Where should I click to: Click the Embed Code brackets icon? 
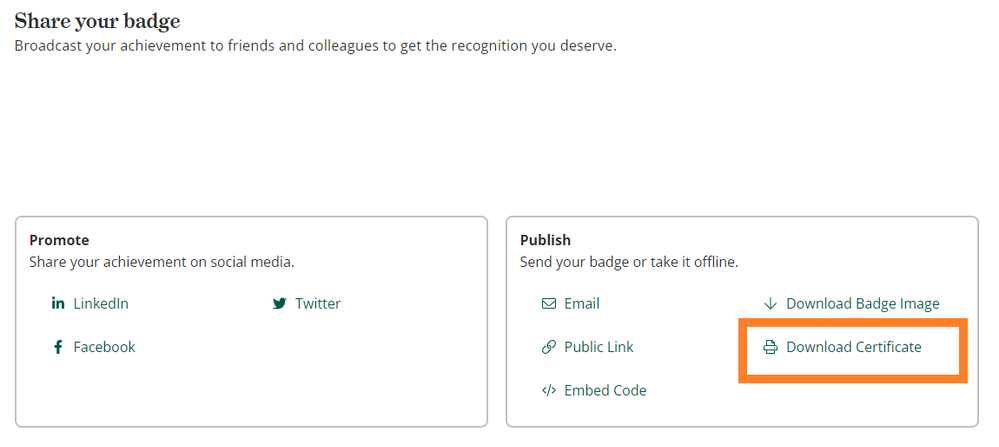(549, 390)
